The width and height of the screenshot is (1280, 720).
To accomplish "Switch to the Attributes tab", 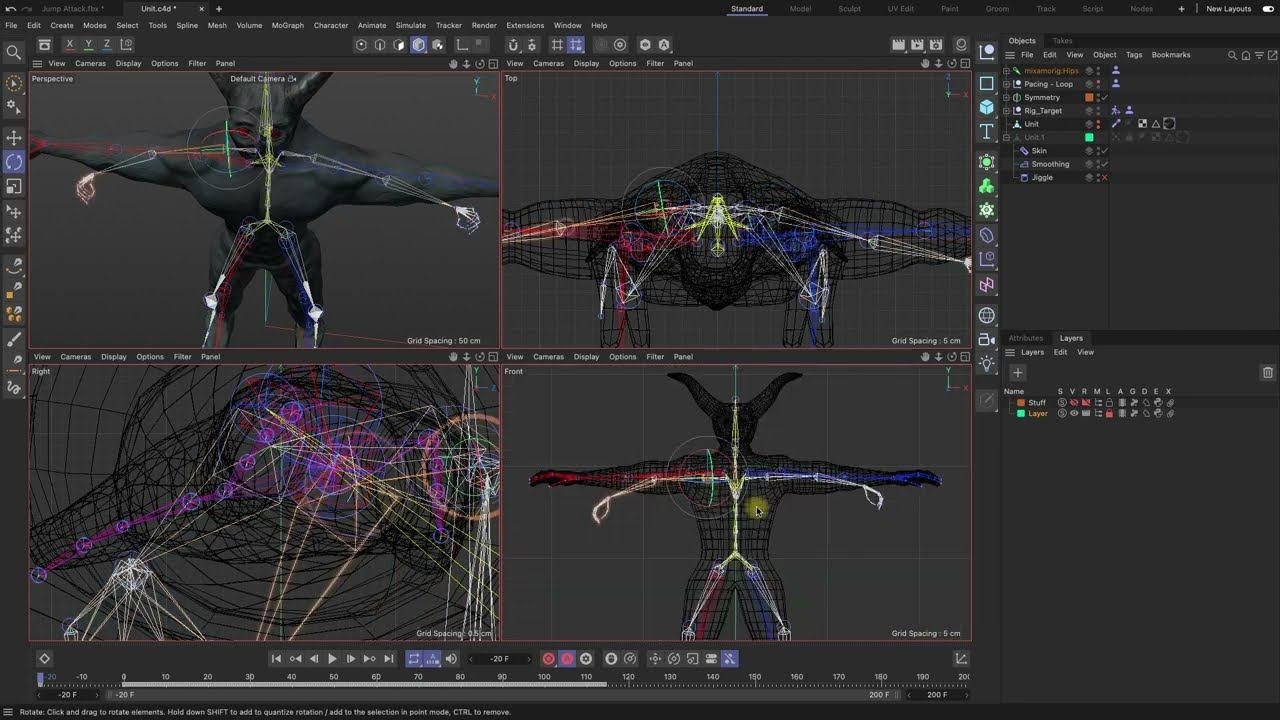I will pyautogui.click(x=1025, y=338).
